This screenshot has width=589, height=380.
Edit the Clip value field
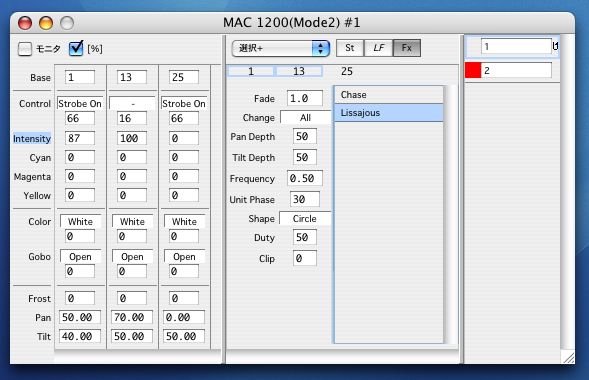point(305,258)
